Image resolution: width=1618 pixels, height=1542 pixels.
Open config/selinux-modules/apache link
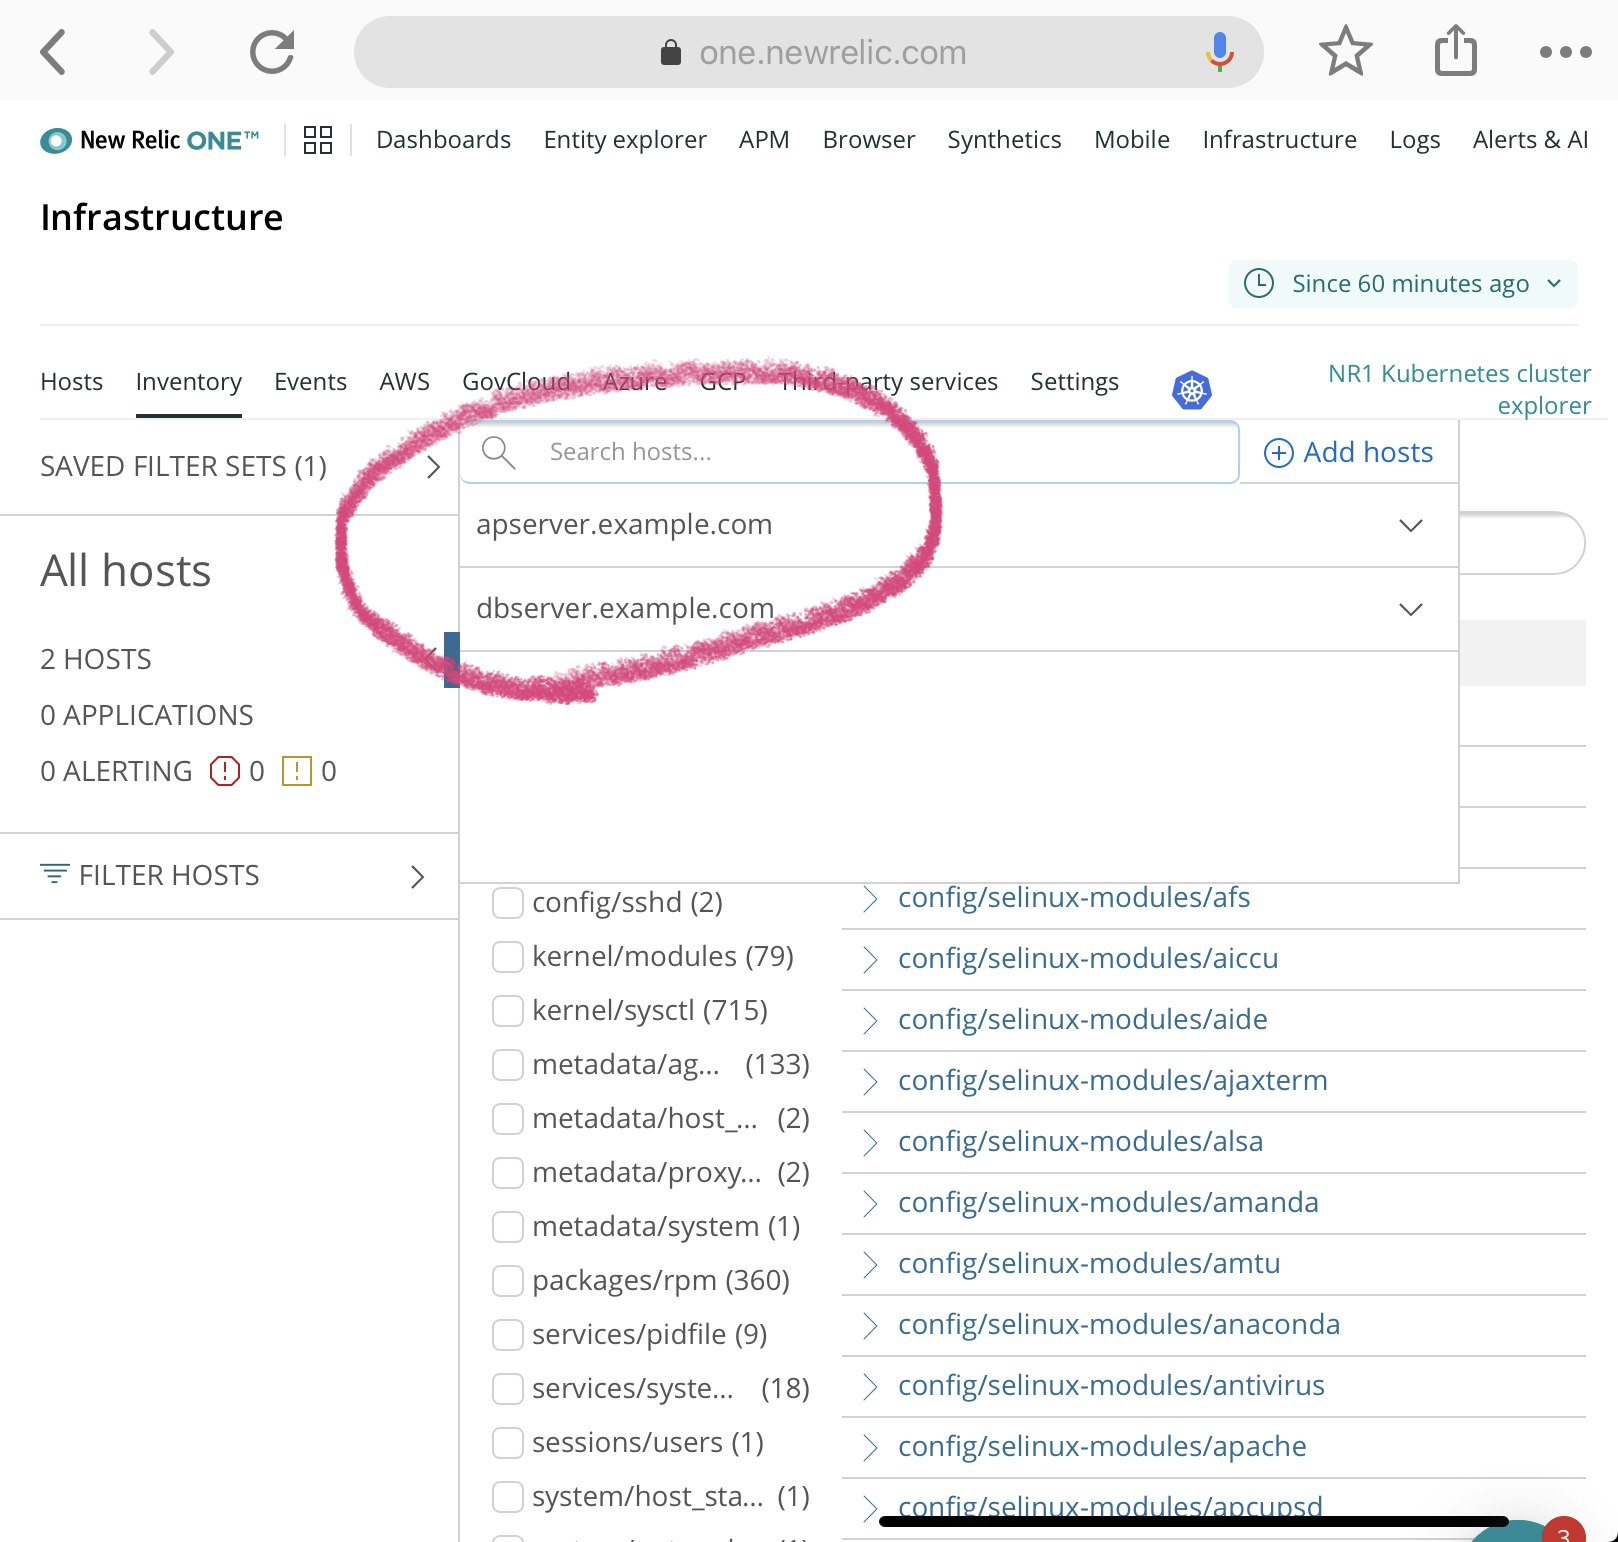tap(1102, 1446)
